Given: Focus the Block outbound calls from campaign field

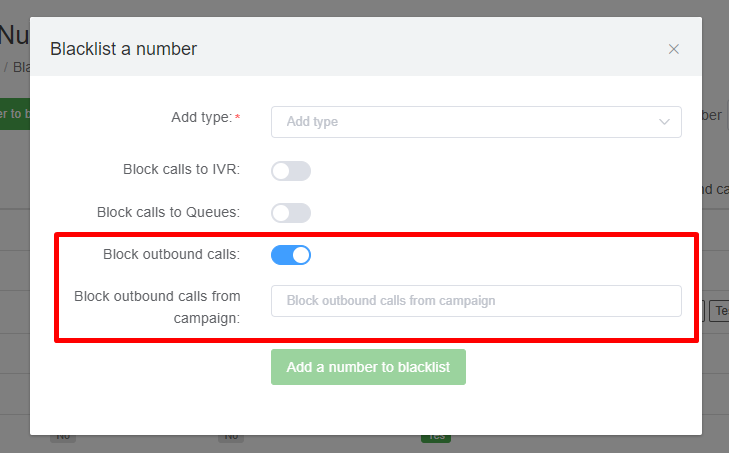Looking at the screenshot, I should [476, 301].
